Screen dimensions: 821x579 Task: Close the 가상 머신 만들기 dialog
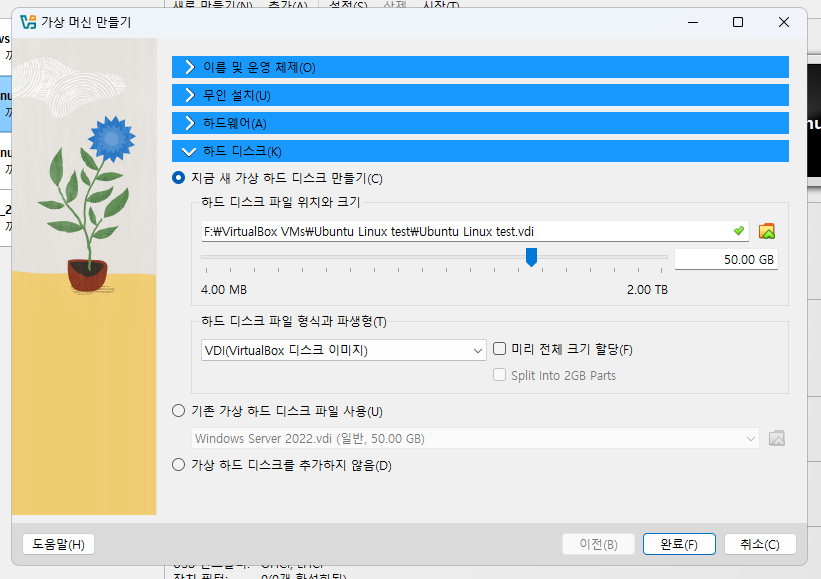coord(784,22)
